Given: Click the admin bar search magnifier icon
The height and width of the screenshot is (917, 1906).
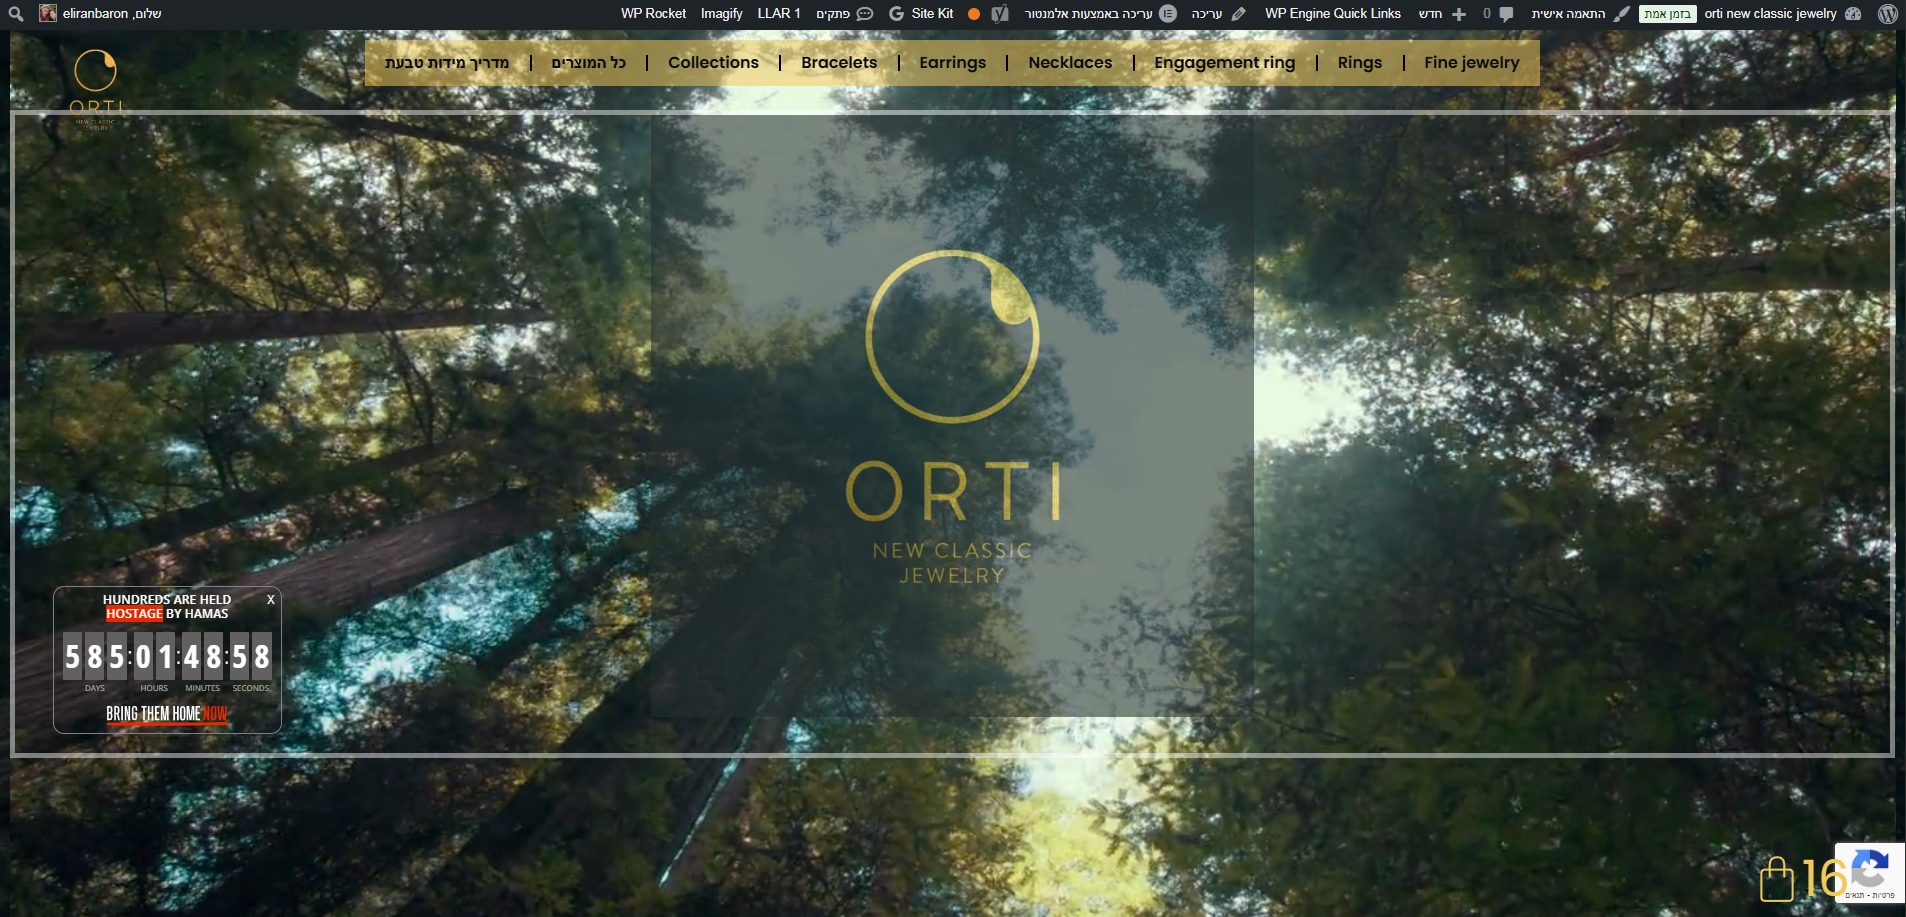Looking at the screenshot, I should 16,14.
